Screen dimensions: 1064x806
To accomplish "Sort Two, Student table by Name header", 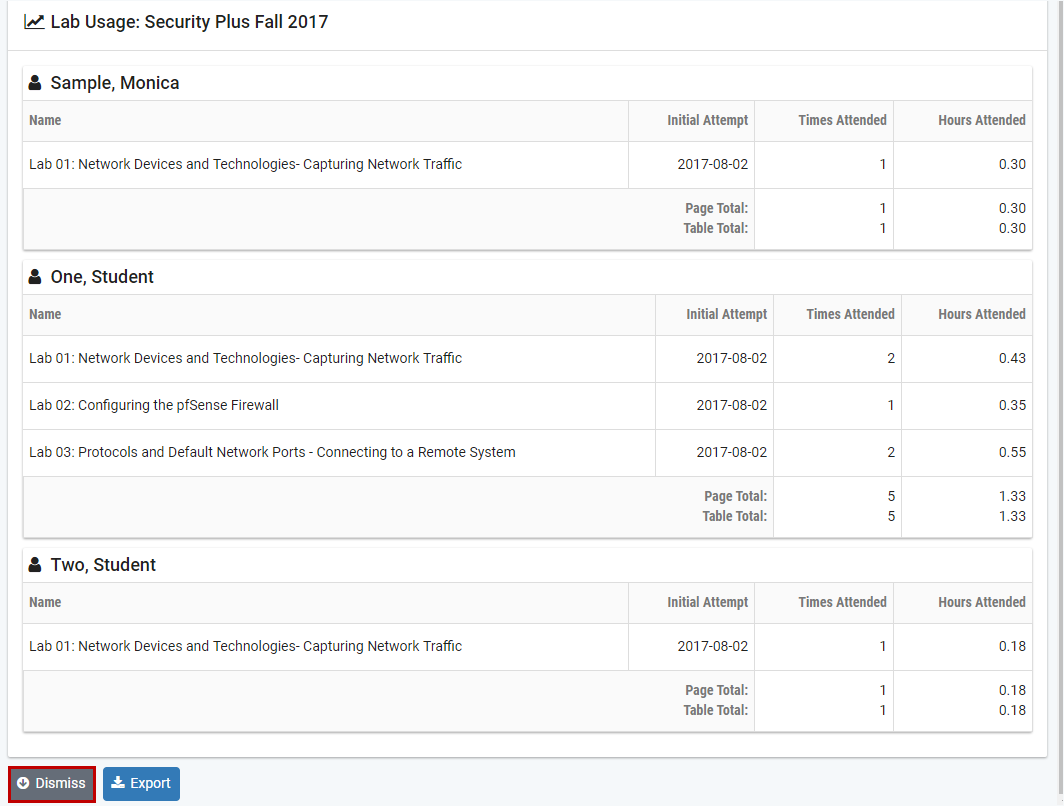I will point(45,602).
